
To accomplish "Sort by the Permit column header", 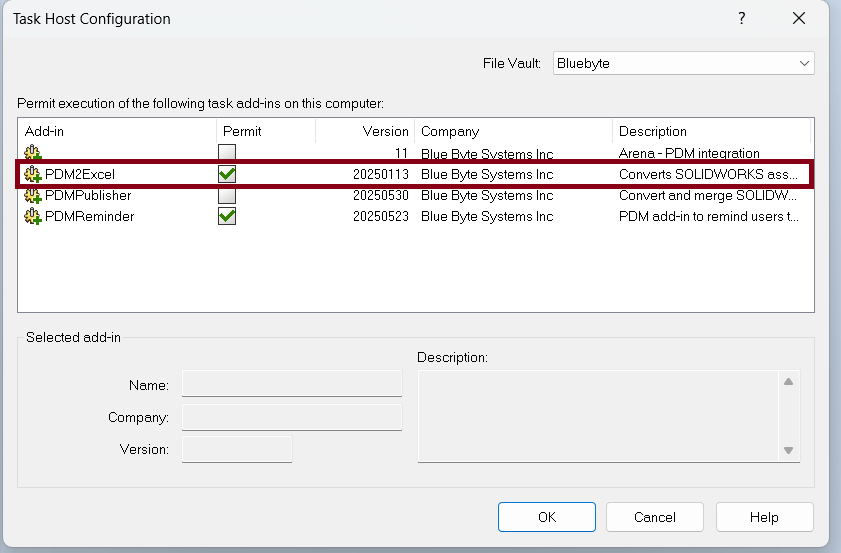I will (265, 131).
